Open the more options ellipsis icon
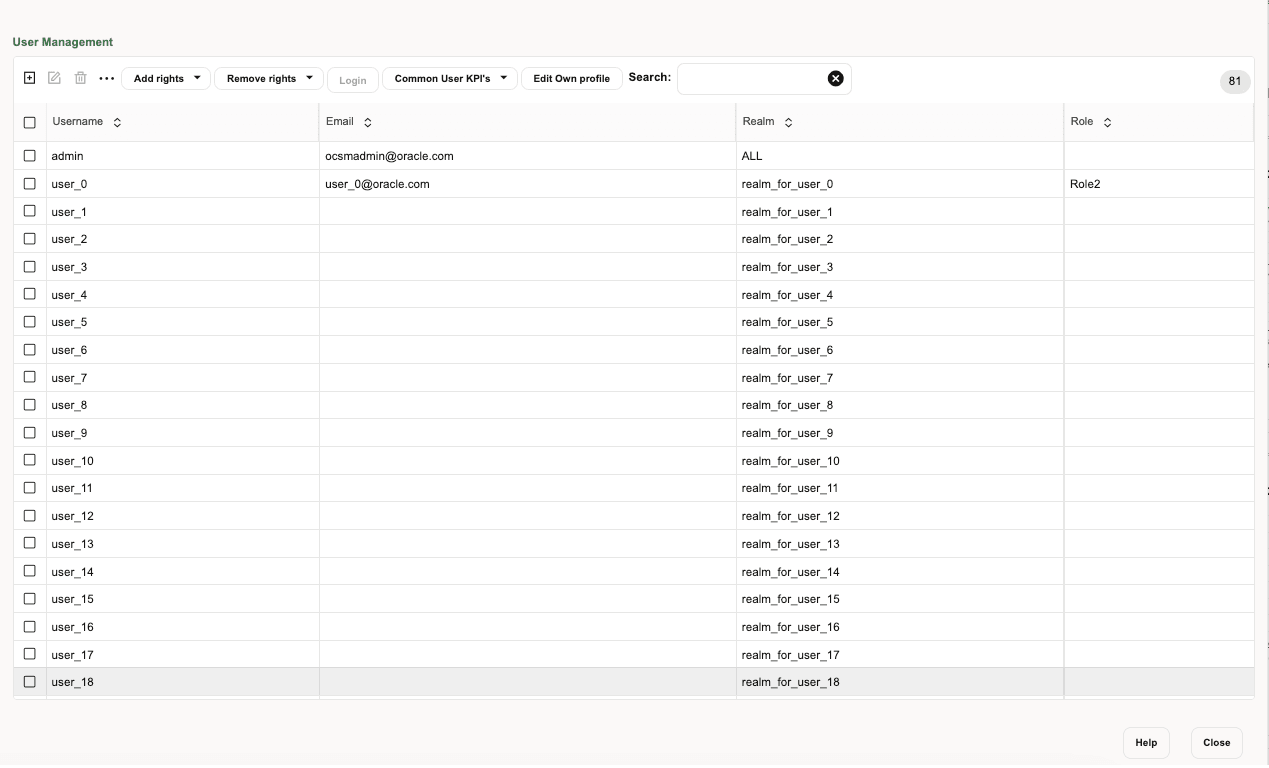The height and width of the screenshot is (768, 1269). pyautogui.click(x=107, y=77)
